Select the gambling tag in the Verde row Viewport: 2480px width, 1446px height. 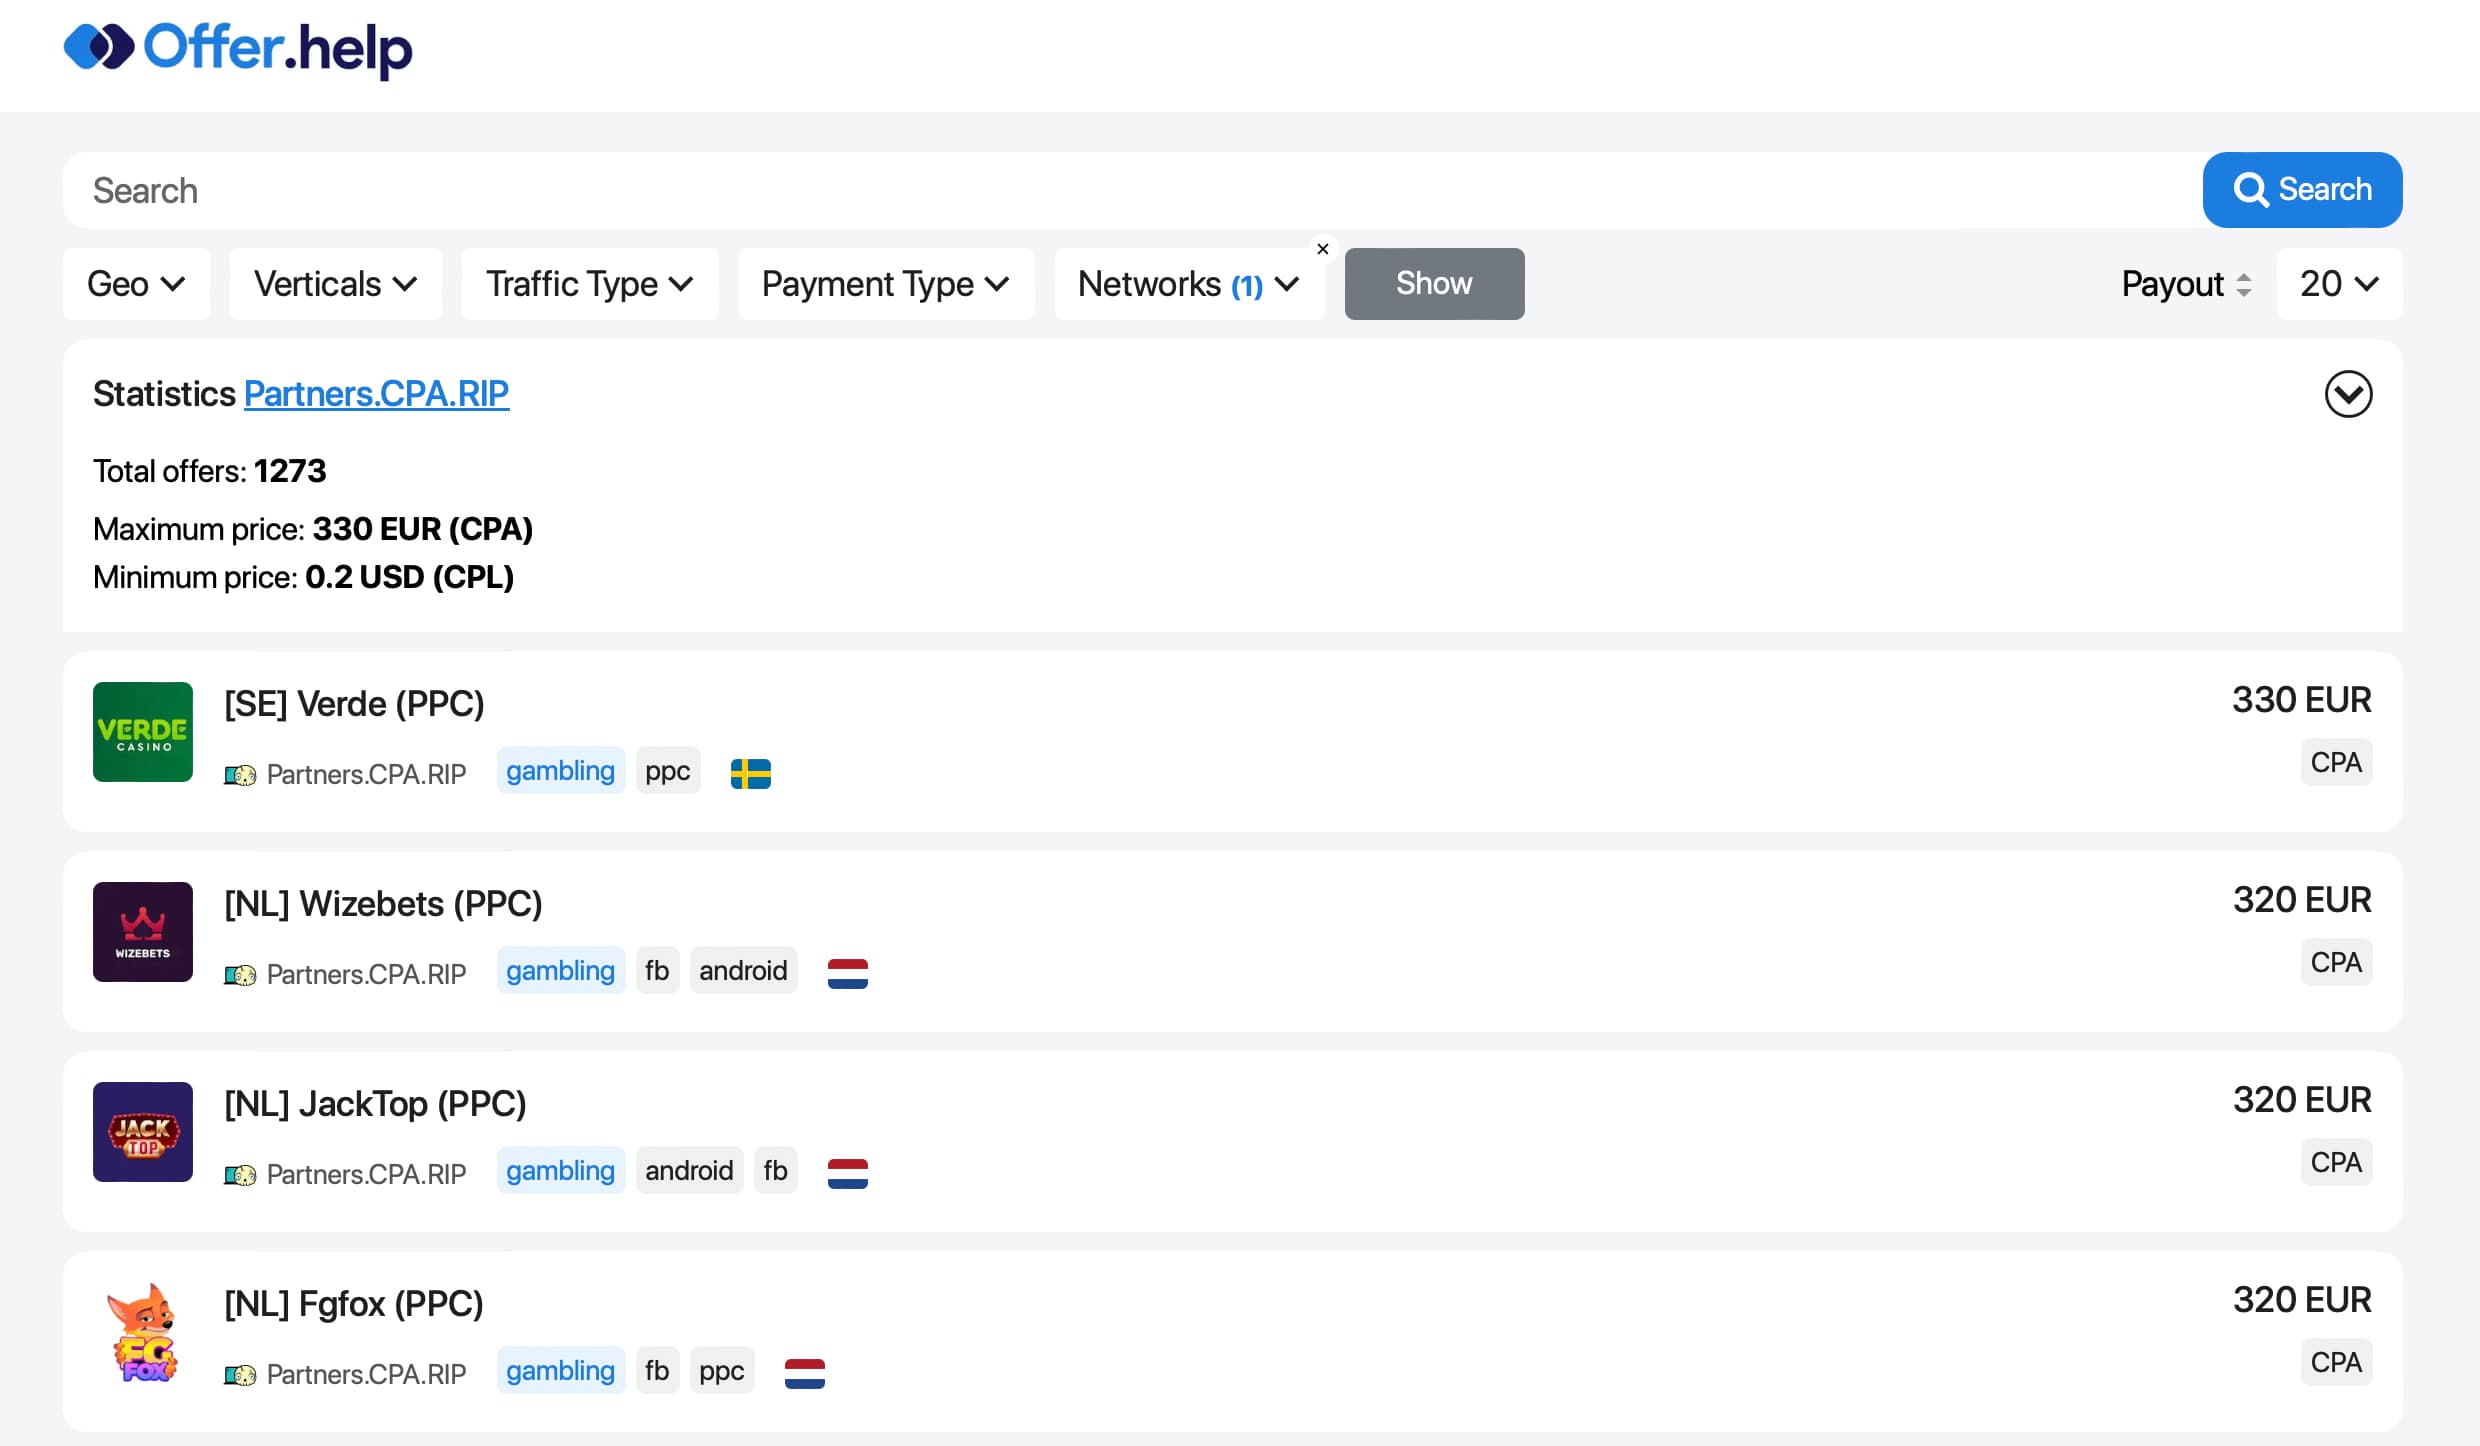pos(560,771)
